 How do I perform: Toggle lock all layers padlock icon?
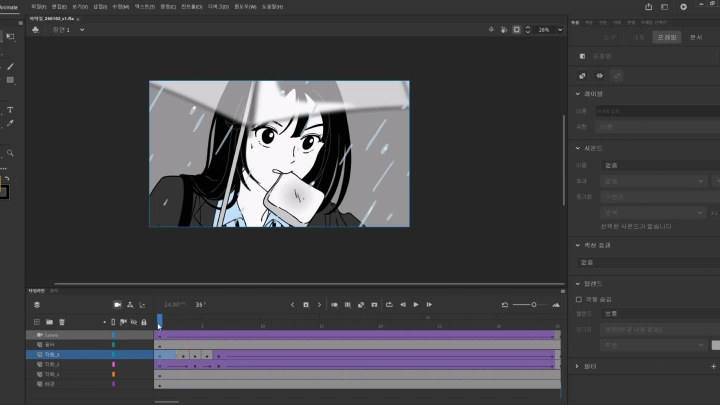pyautogui.click(x=145, y=322)
